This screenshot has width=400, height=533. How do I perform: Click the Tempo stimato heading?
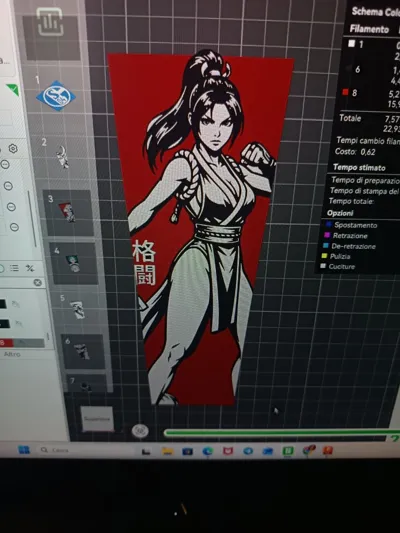coord(359,167)
